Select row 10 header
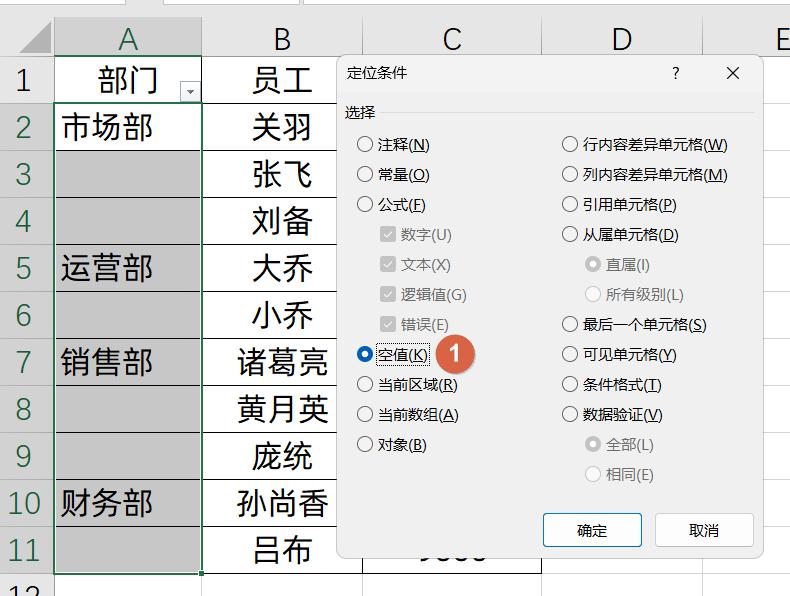Image resolution: width=790 pixels, height=596 pixels. click(26, 503)
